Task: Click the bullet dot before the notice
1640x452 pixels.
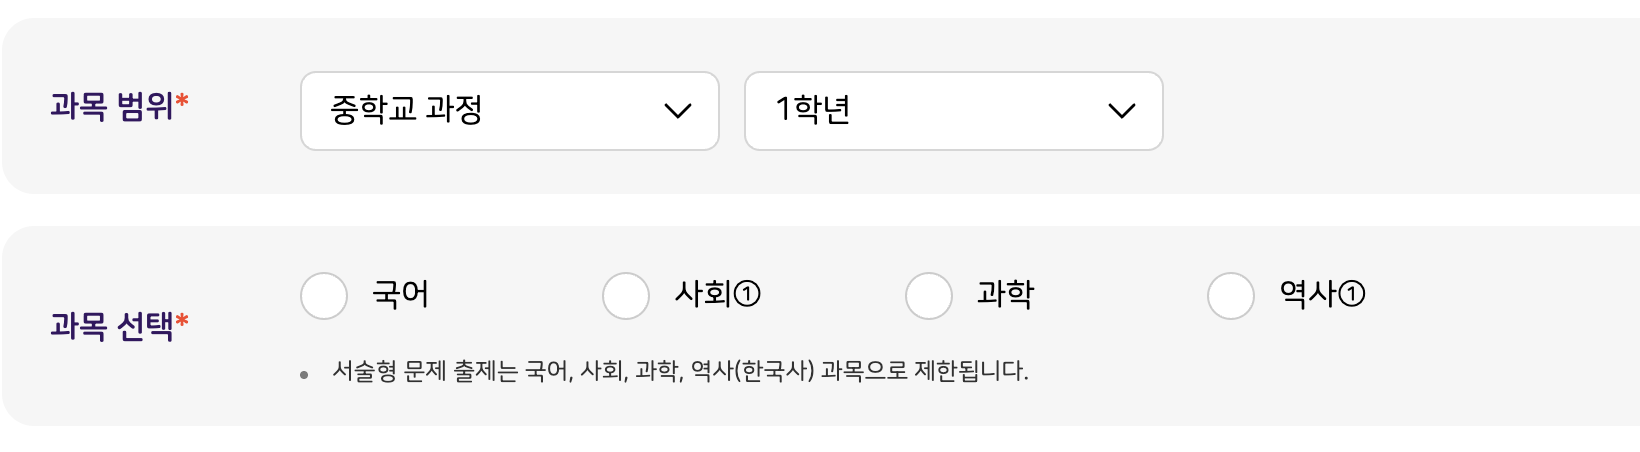Action: [304, 375]
